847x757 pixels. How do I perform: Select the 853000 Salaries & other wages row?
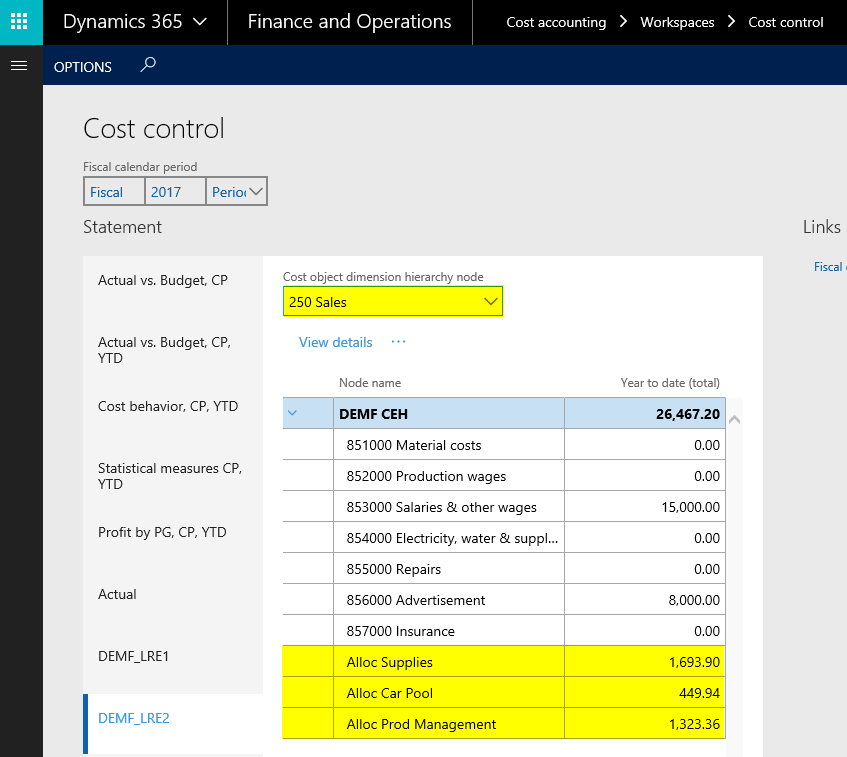click(441, 507)
